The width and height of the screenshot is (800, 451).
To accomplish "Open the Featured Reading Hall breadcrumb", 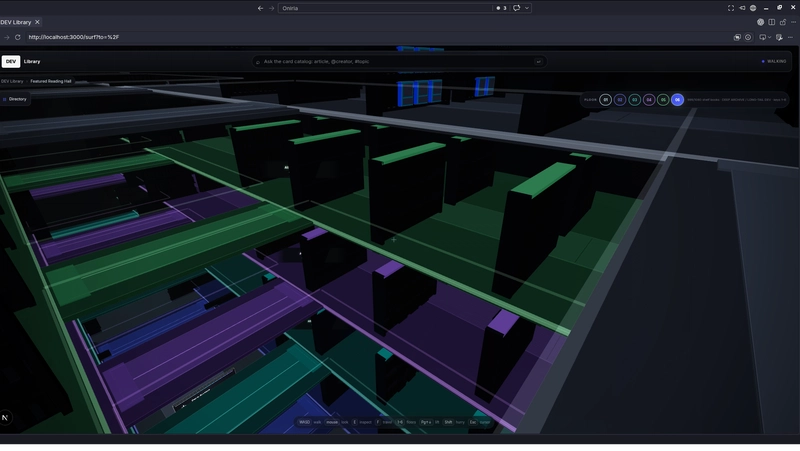I will pos(51,81).
